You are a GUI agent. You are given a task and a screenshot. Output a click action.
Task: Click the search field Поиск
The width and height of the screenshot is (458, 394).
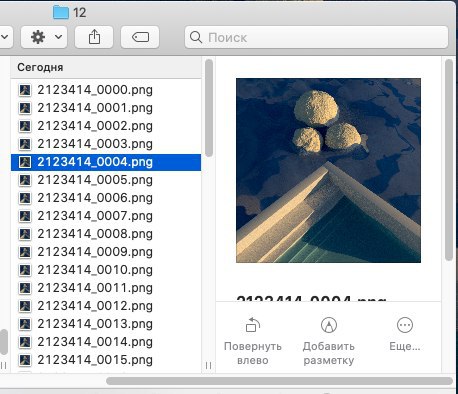(x=316, y=37)
